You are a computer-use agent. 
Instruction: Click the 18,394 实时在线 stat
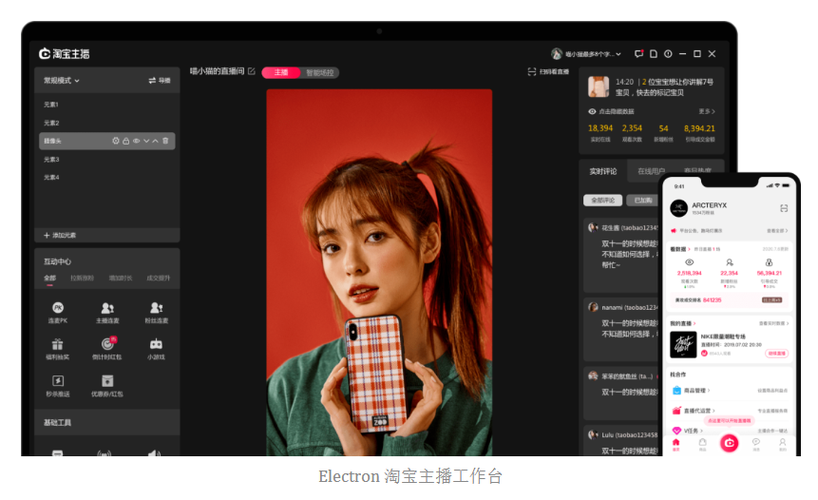600,133
